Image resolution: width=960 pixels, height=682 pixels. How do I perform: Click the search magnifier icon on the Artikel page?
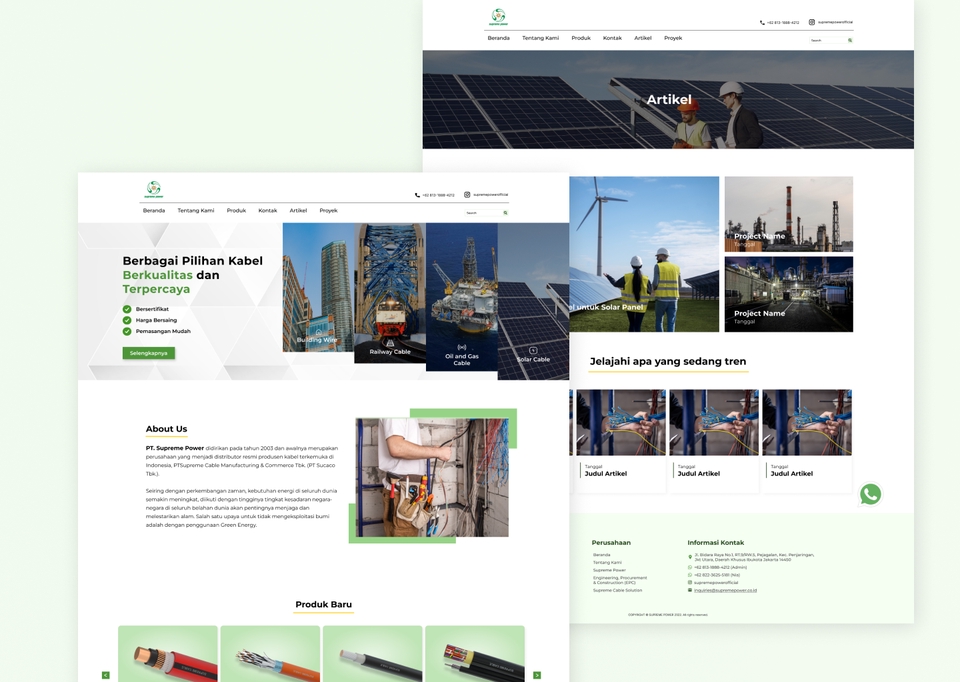(850, 40)
